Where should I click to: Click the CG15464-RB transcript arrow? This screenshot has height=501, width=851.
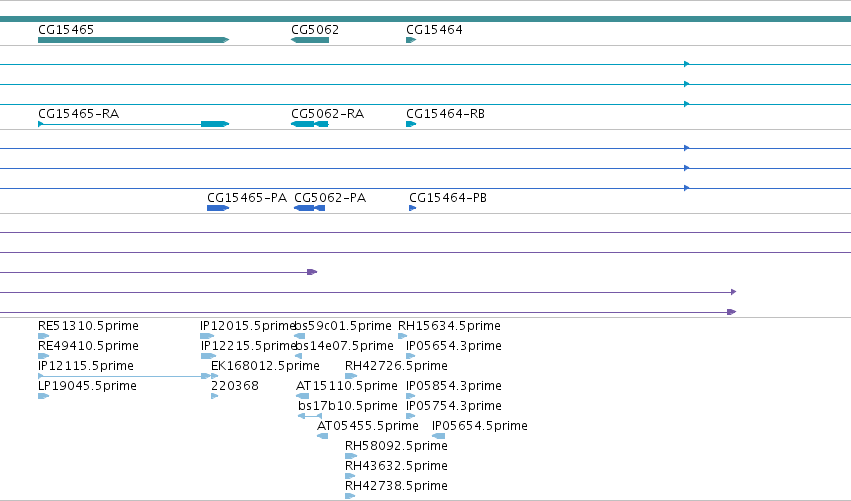[x=411, y=124]
